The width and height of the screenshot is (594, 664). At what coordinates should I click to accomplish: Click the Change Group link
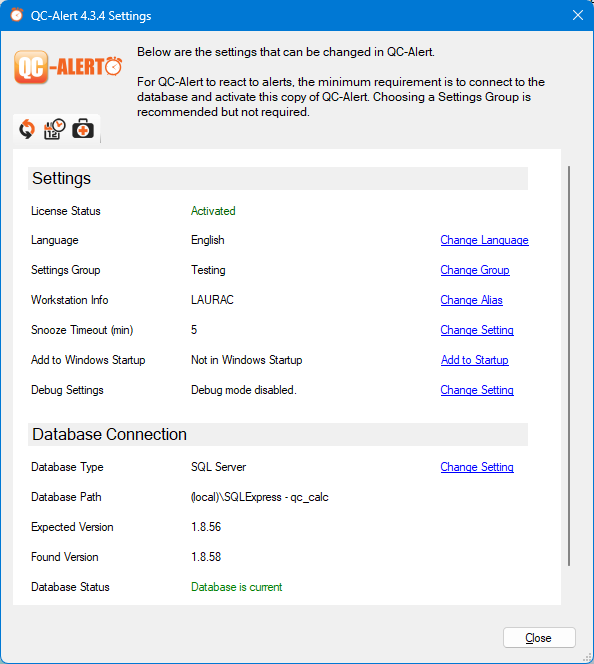tap(475, 270)
